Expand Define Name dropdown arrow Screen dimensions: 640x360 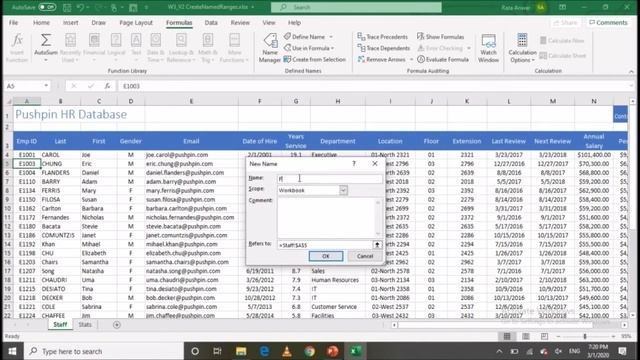coord(331,37)
